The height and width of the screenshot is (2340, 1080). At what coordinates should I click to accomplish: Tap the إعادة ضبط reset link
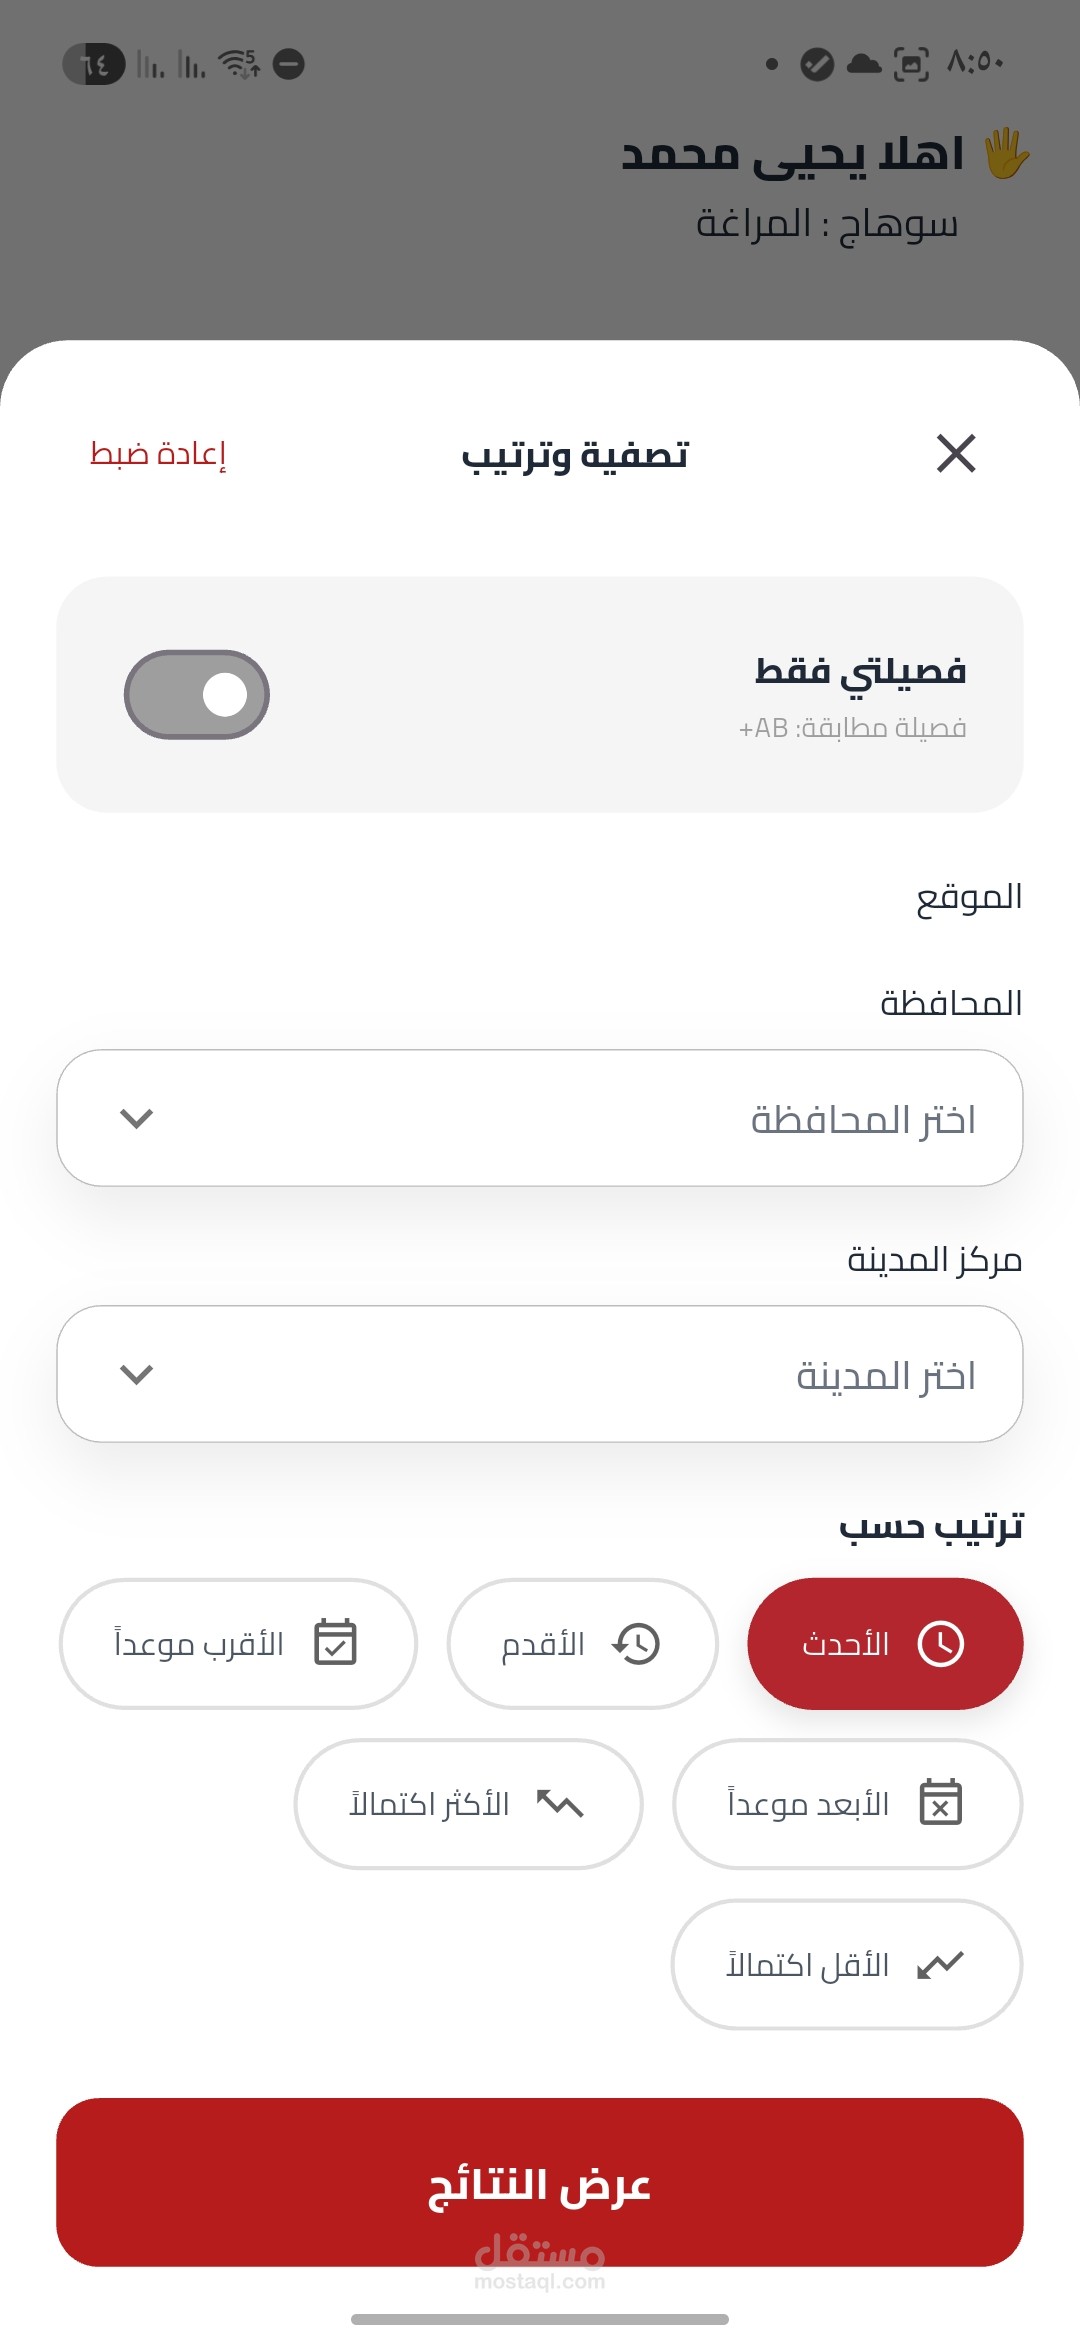[x=158, y=453]
